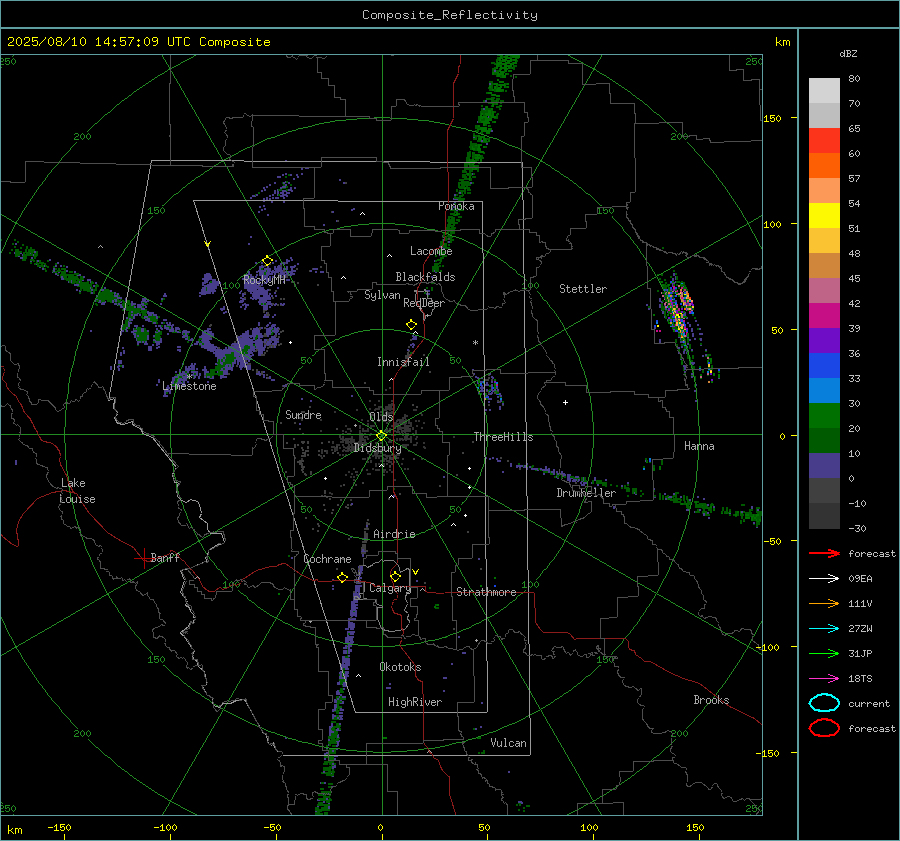
Task: Click the cyan 27ZW arrow icon
Action: tap(824, 629)
